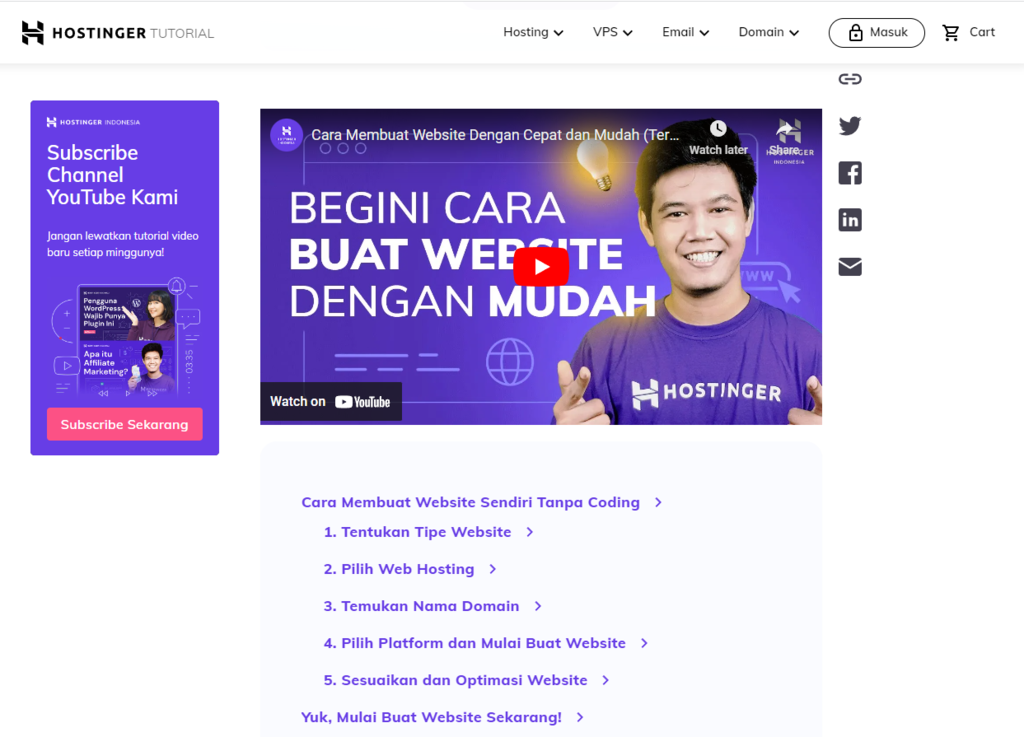Screen dimensions: 1024x737
Task: Open the shopping cart icon
Action: (951, 33)
